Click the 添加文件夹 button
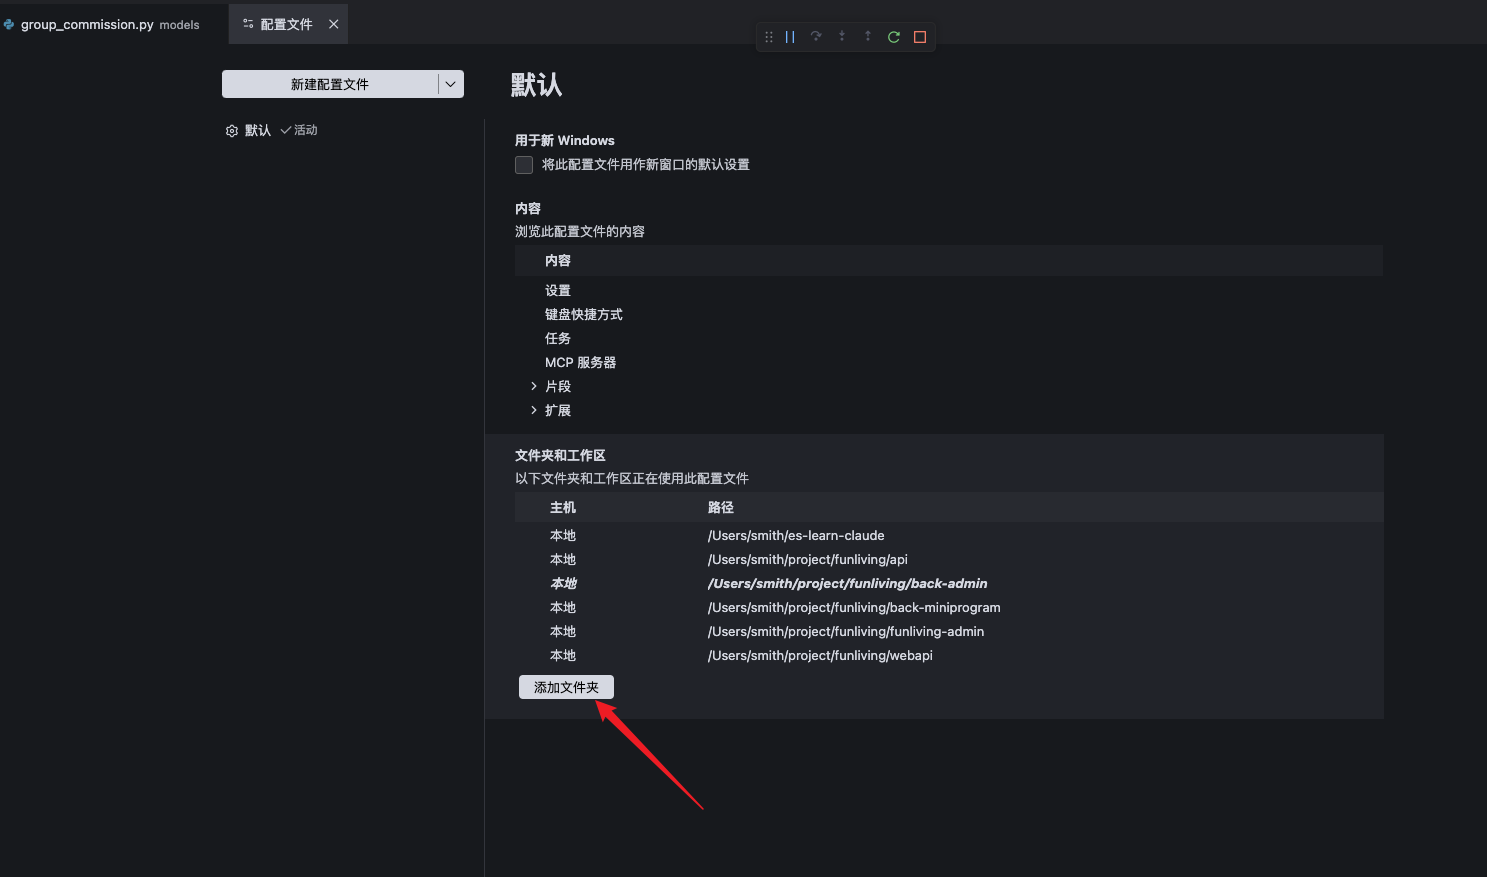Viewport: 1487px width, 877px height. tap(566, 687)
